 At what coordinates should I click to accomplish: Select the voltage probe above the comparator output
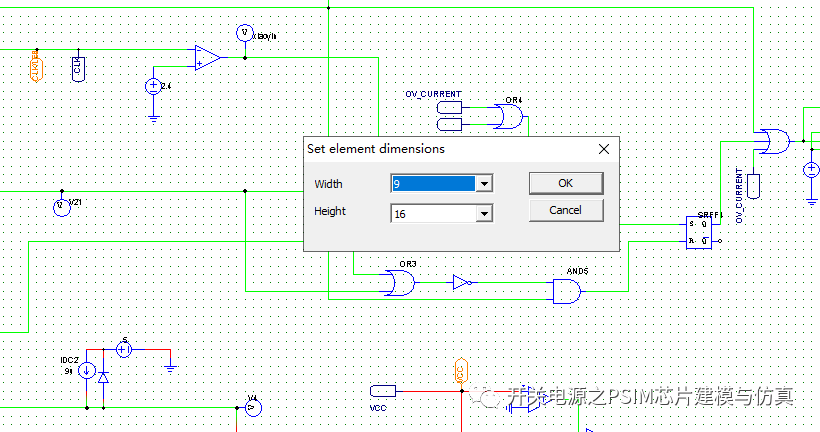point(245,33)
